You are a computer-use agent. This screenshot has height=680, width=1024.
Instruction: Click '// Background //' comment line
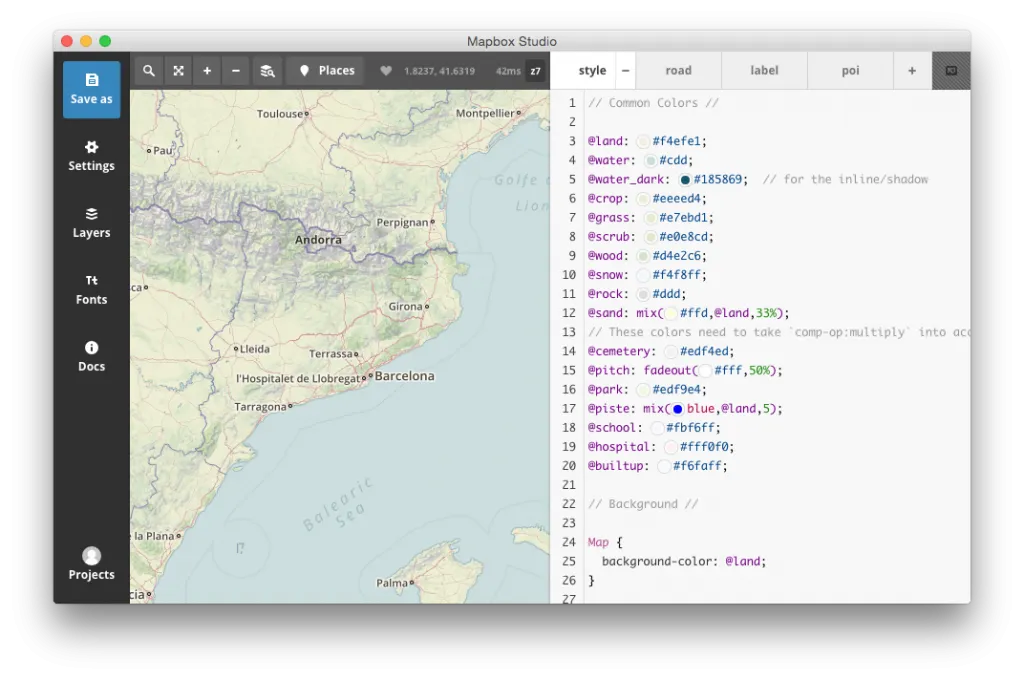(x=643, y=504)
